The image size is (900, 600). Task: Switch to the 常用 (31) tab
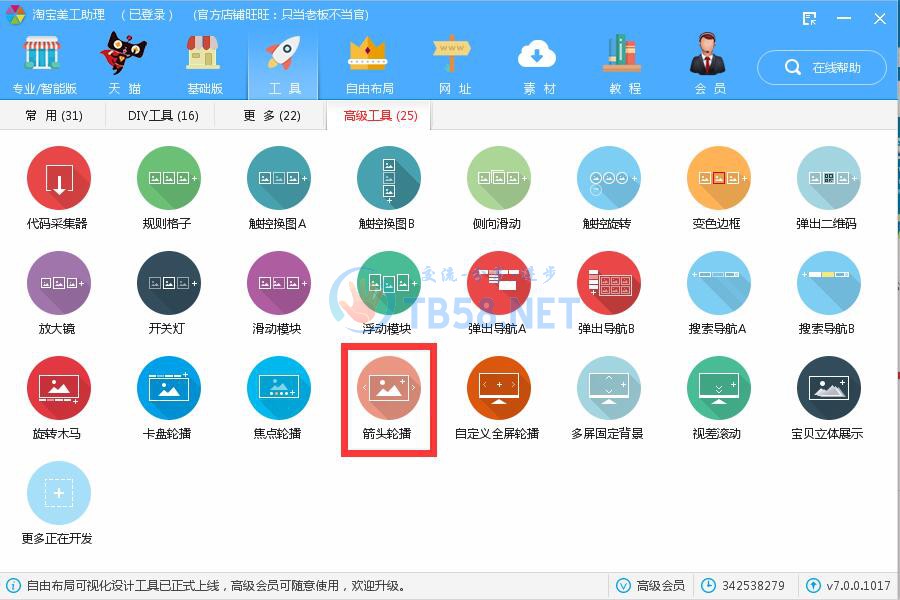tap(54, 116)
